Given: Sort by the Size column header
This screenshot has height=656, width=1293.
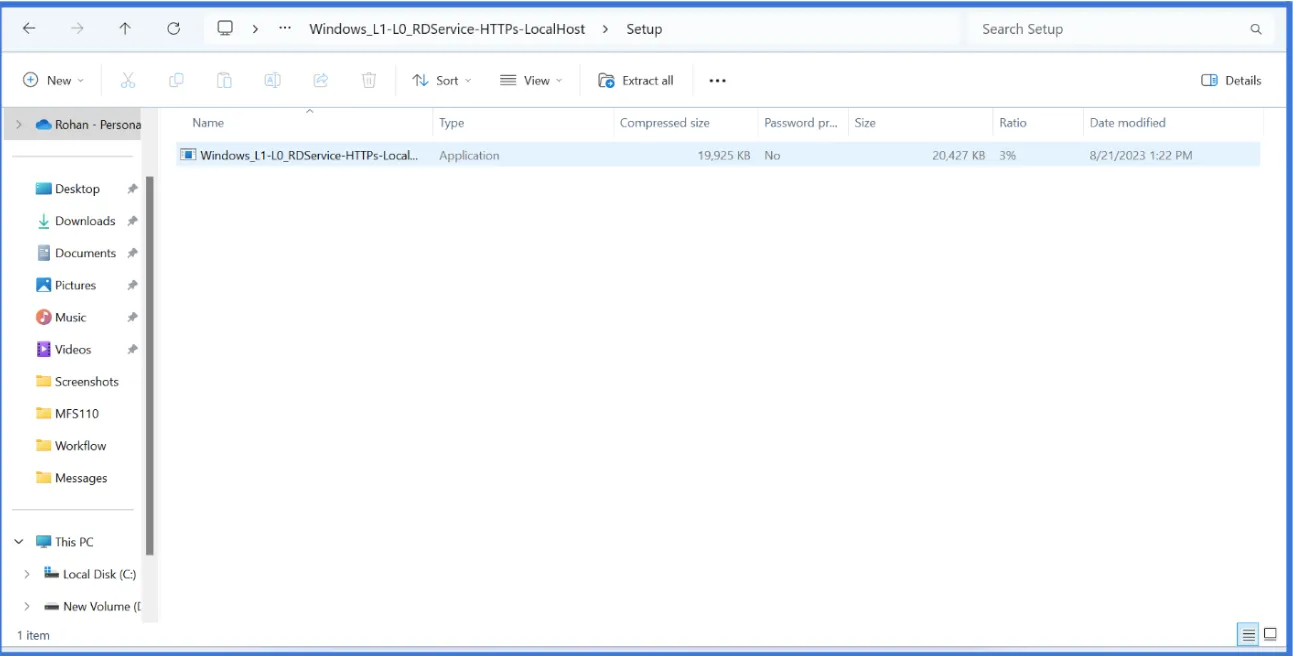Looking at the screenshot, I should [865, 122].
